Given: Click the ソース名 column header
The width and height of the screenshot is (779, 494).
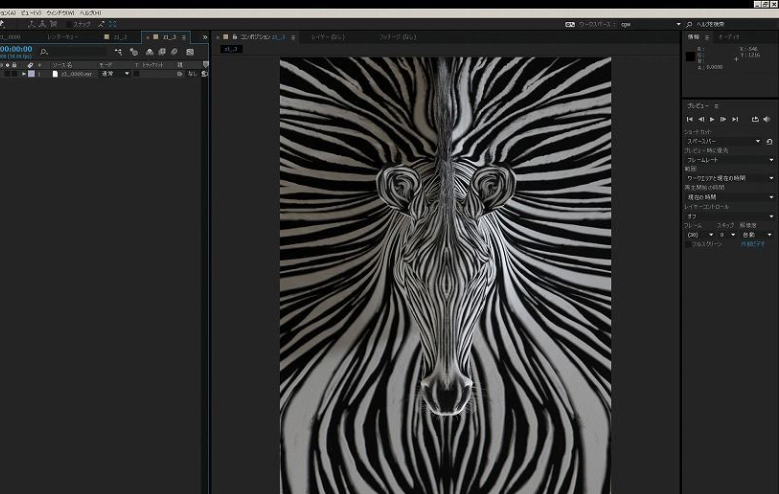Looking at the screenshot, I should (63, 65).
